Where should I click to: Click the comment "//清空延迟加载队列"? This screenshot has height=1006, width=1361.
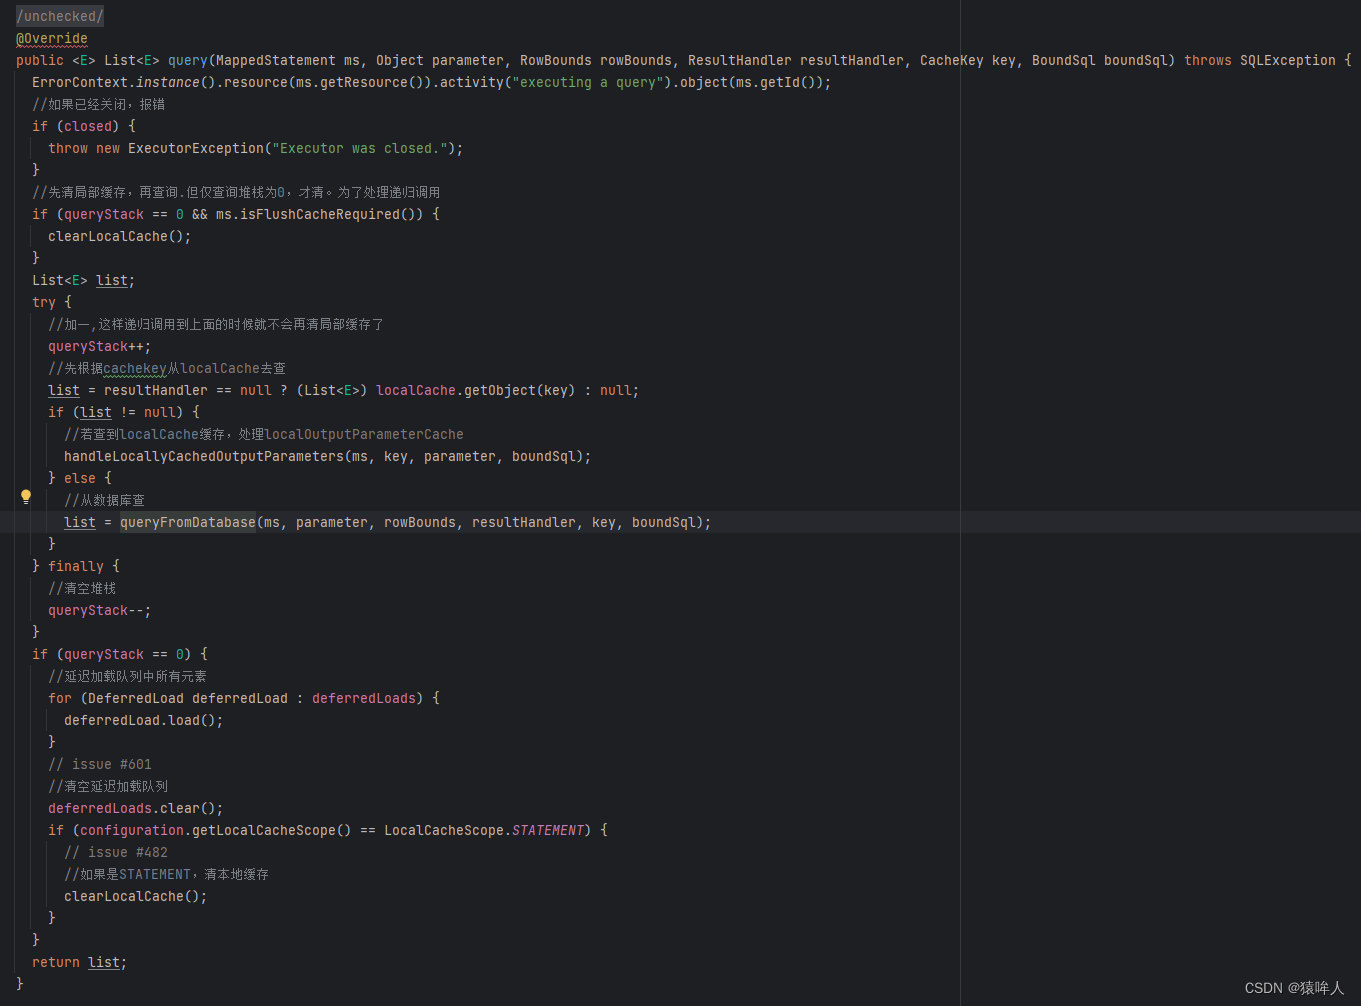coord(108,786)
